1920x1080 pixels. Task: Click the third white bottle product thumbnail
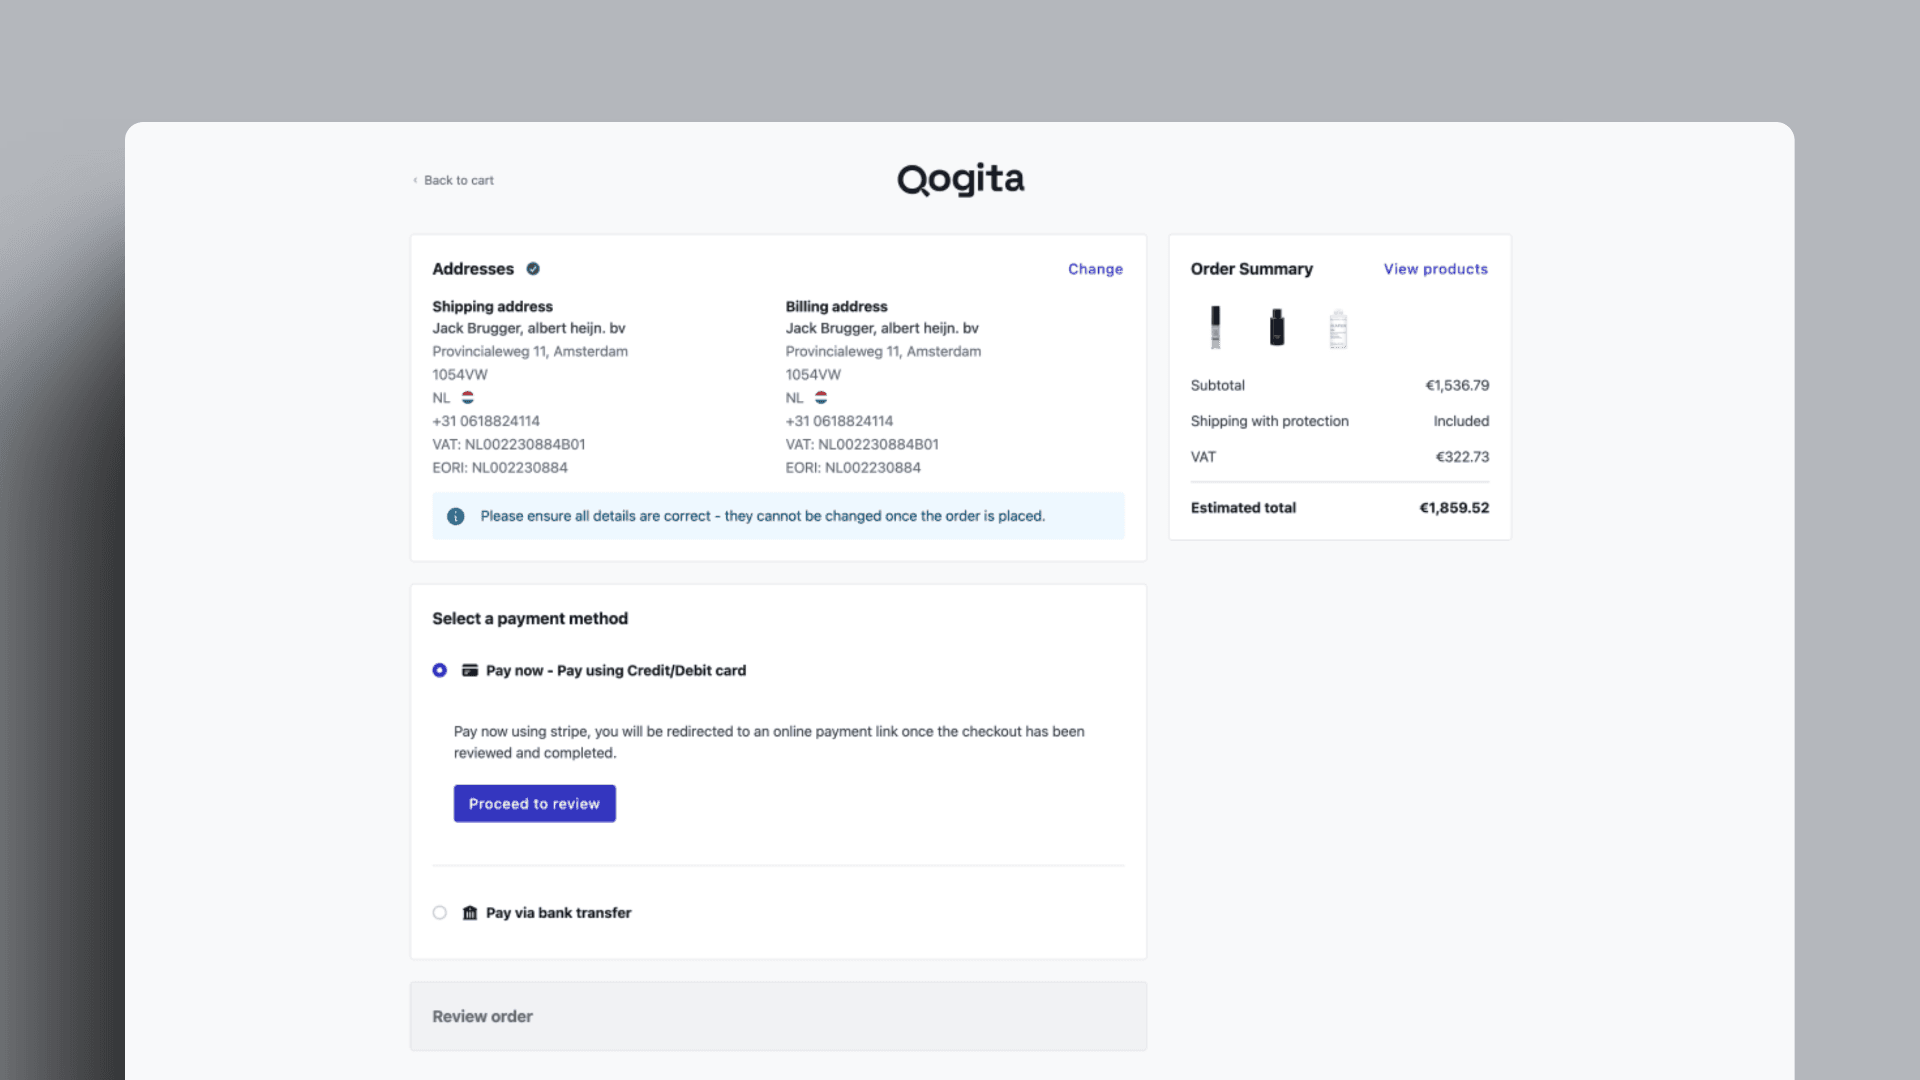pos(1338,329)
